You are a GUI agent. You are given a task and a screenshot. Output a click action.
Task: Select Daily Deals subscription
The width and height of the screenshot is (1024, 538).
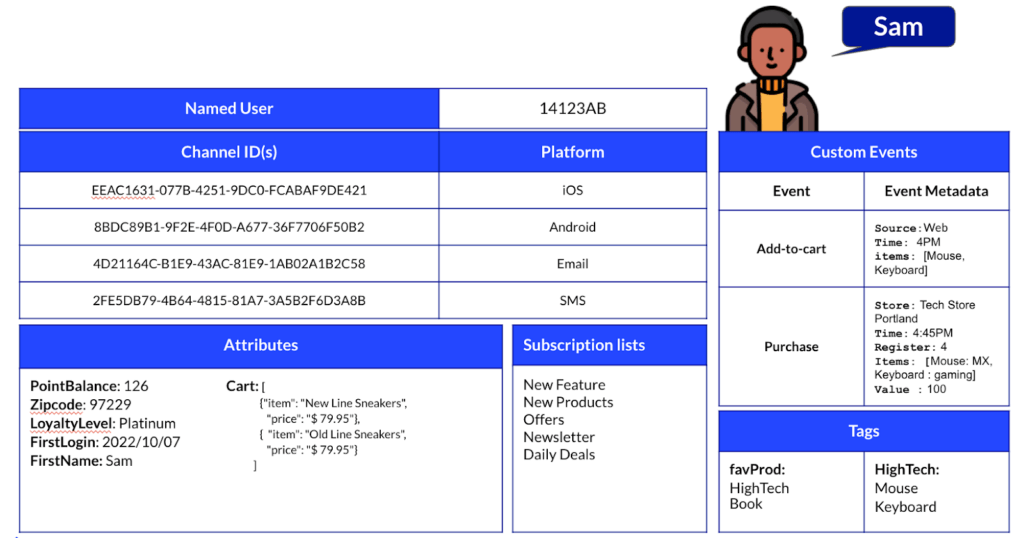point(558,455)
